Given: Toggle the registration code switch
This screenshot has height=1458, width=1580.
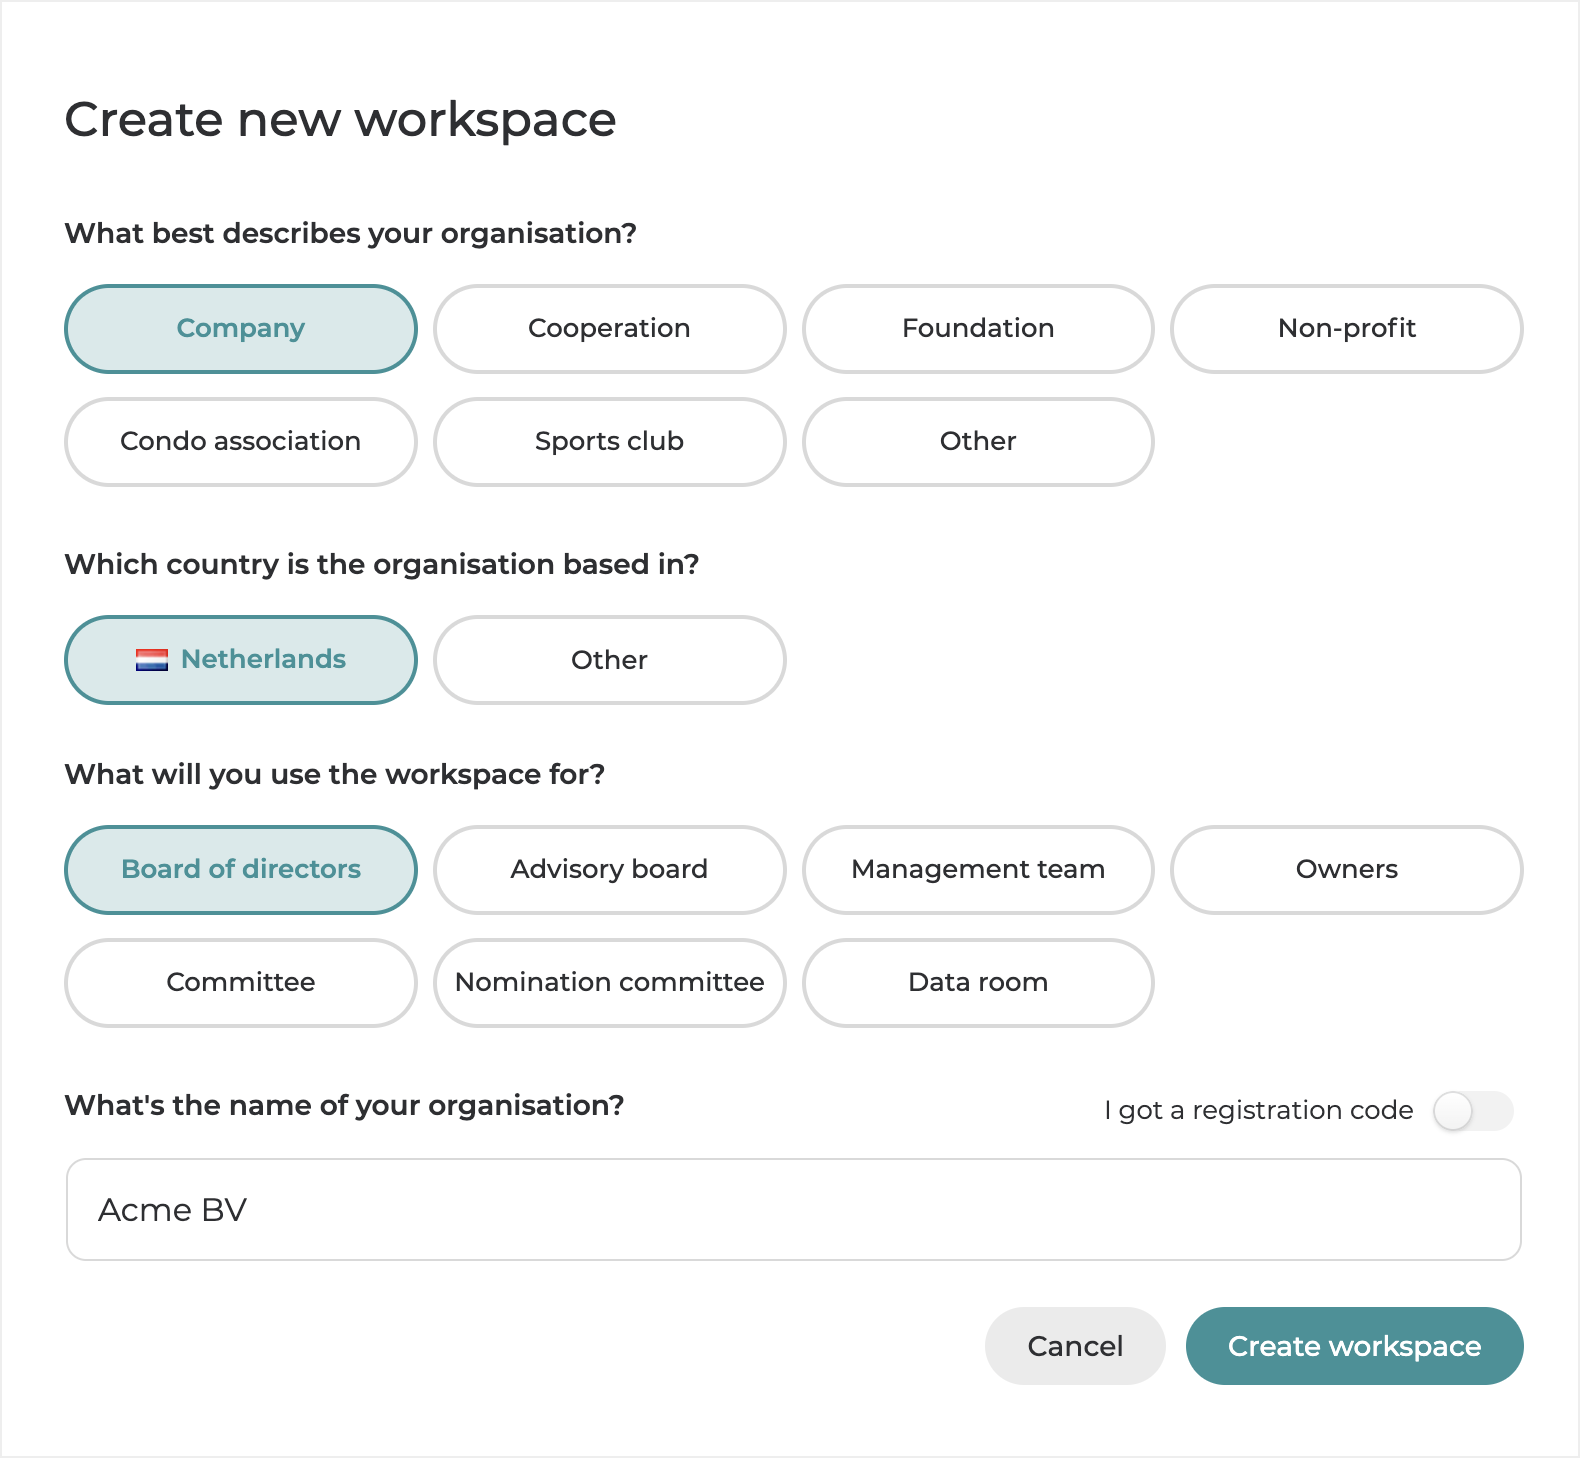Looking at the screenshot, I should 1472,1111.
